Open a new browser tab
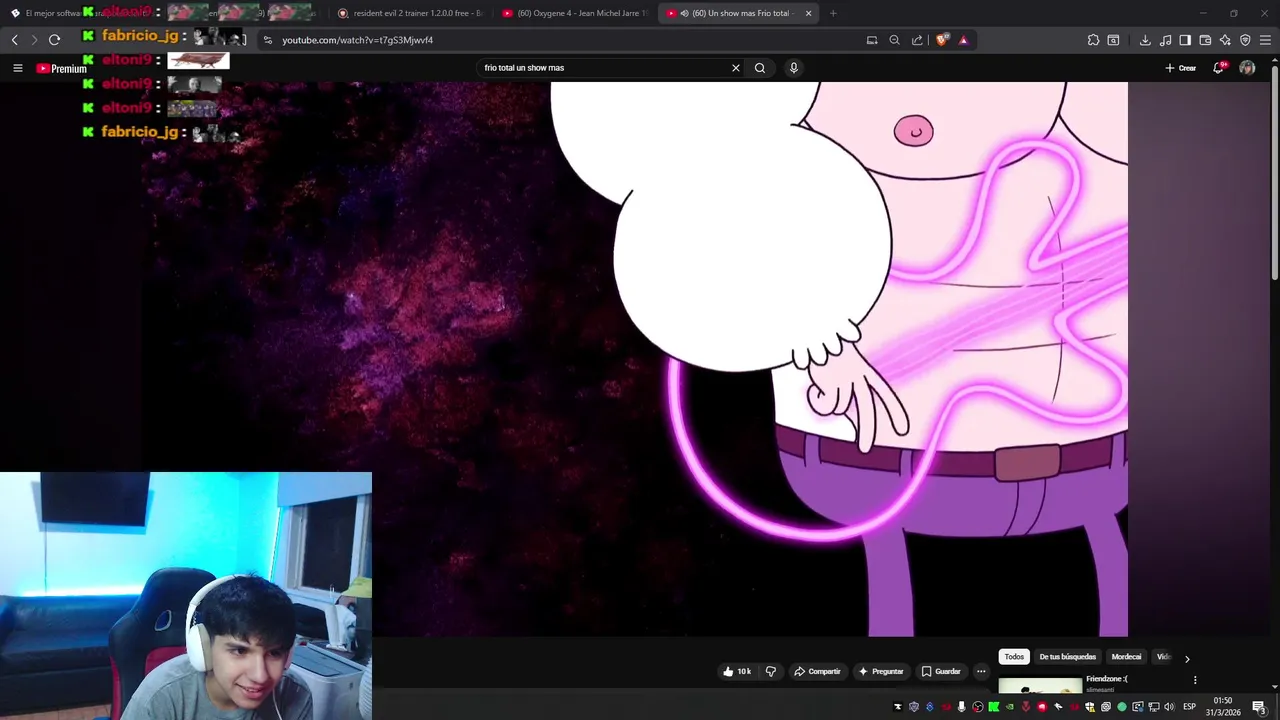This screenshot has width=1280, height=720. point(833,13)
